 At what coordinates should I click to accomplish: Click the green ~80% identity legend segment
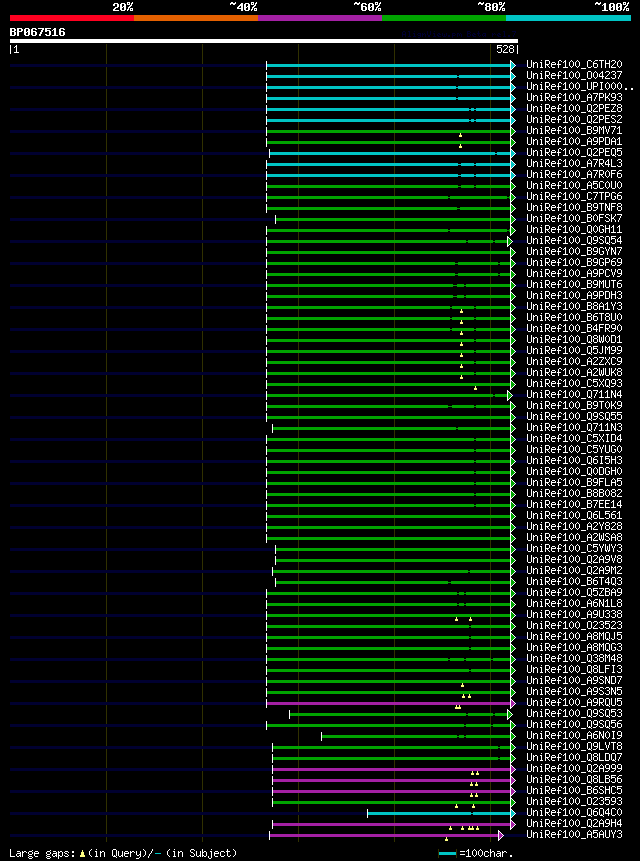pyautogui.click(x=444, y=18)
